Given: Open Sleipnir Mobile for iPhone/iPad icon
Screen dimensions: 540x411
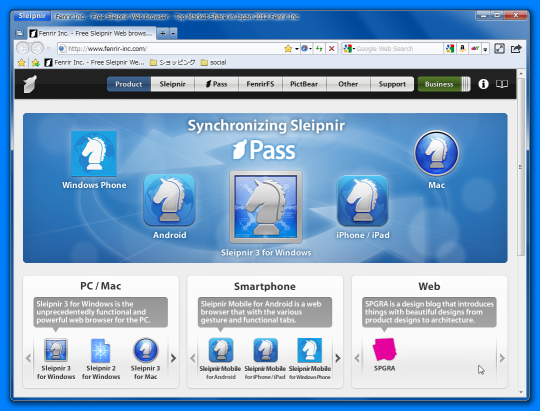Looking at the screenshot, I should click(x=266, y=350).
